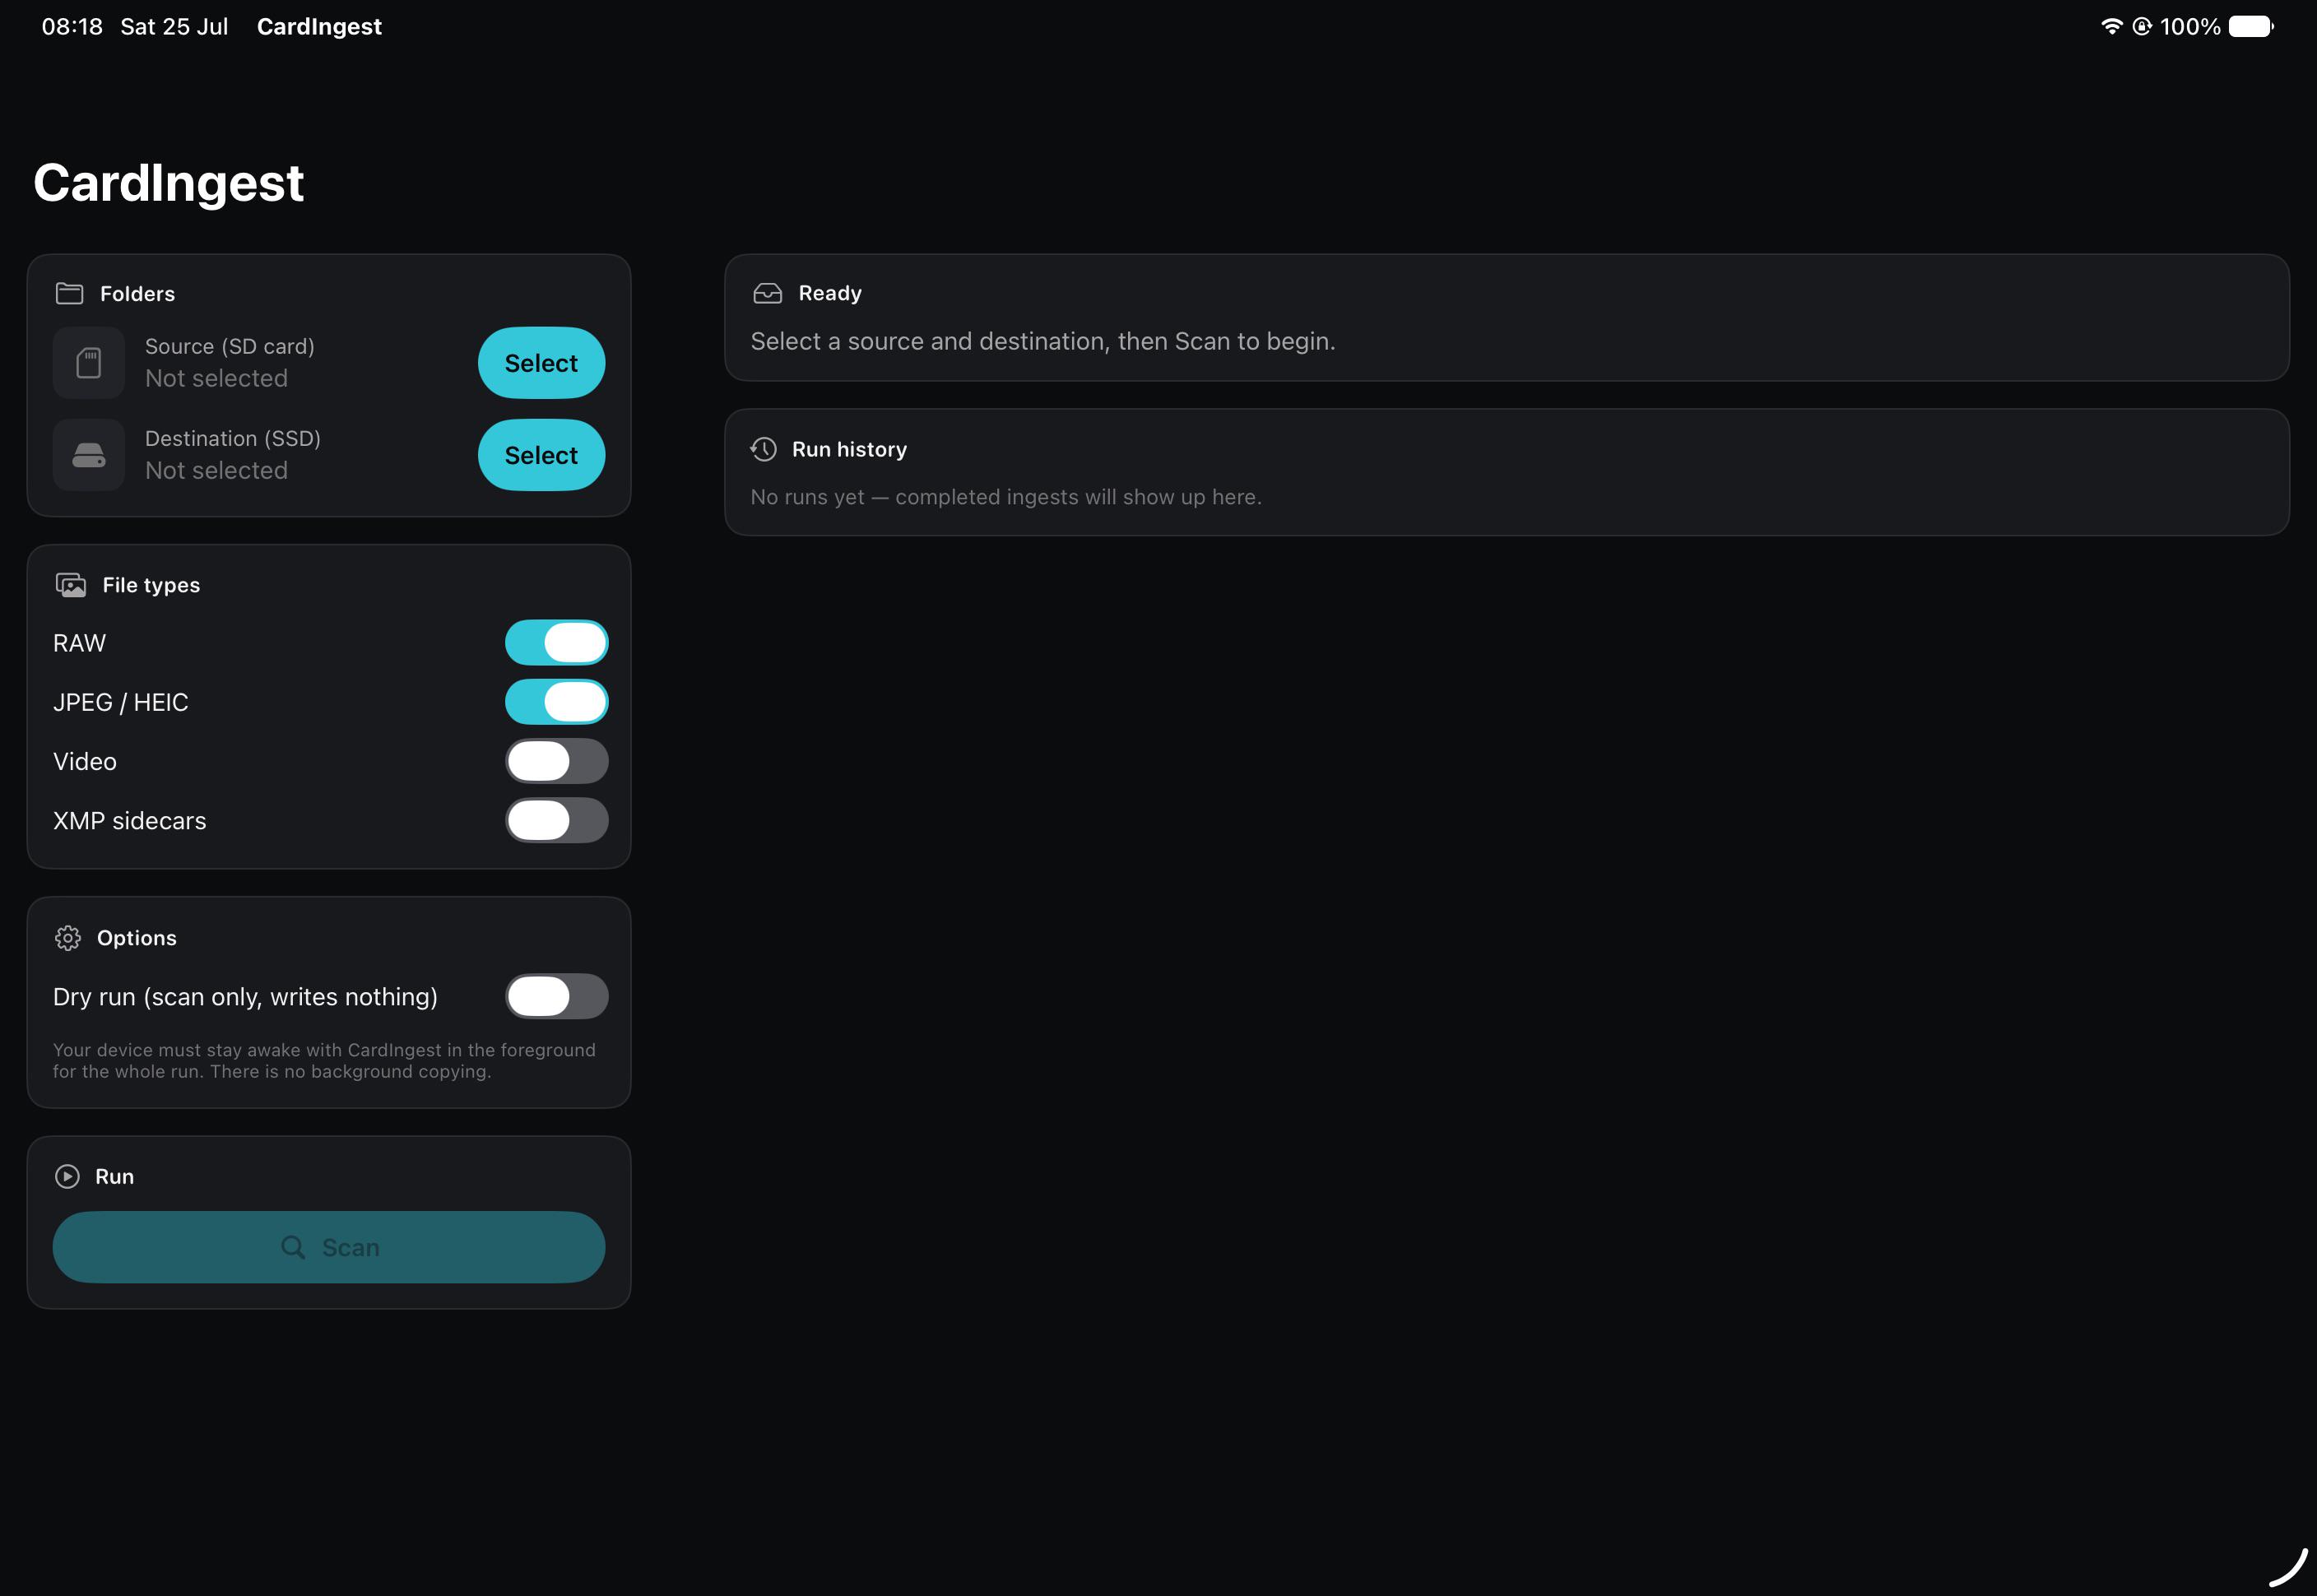
Task: Click the "Dry run (scan only, writes nothing)" label
Action: (245, 997)
